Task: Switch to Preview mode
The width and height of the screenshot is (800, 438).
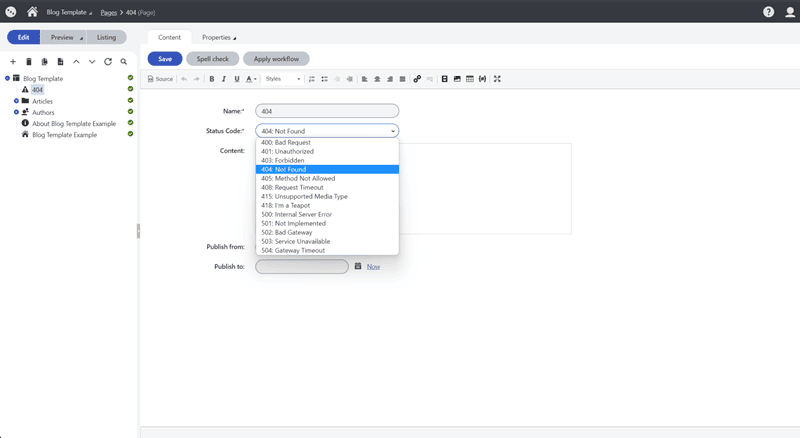Action: click(62, 37)
